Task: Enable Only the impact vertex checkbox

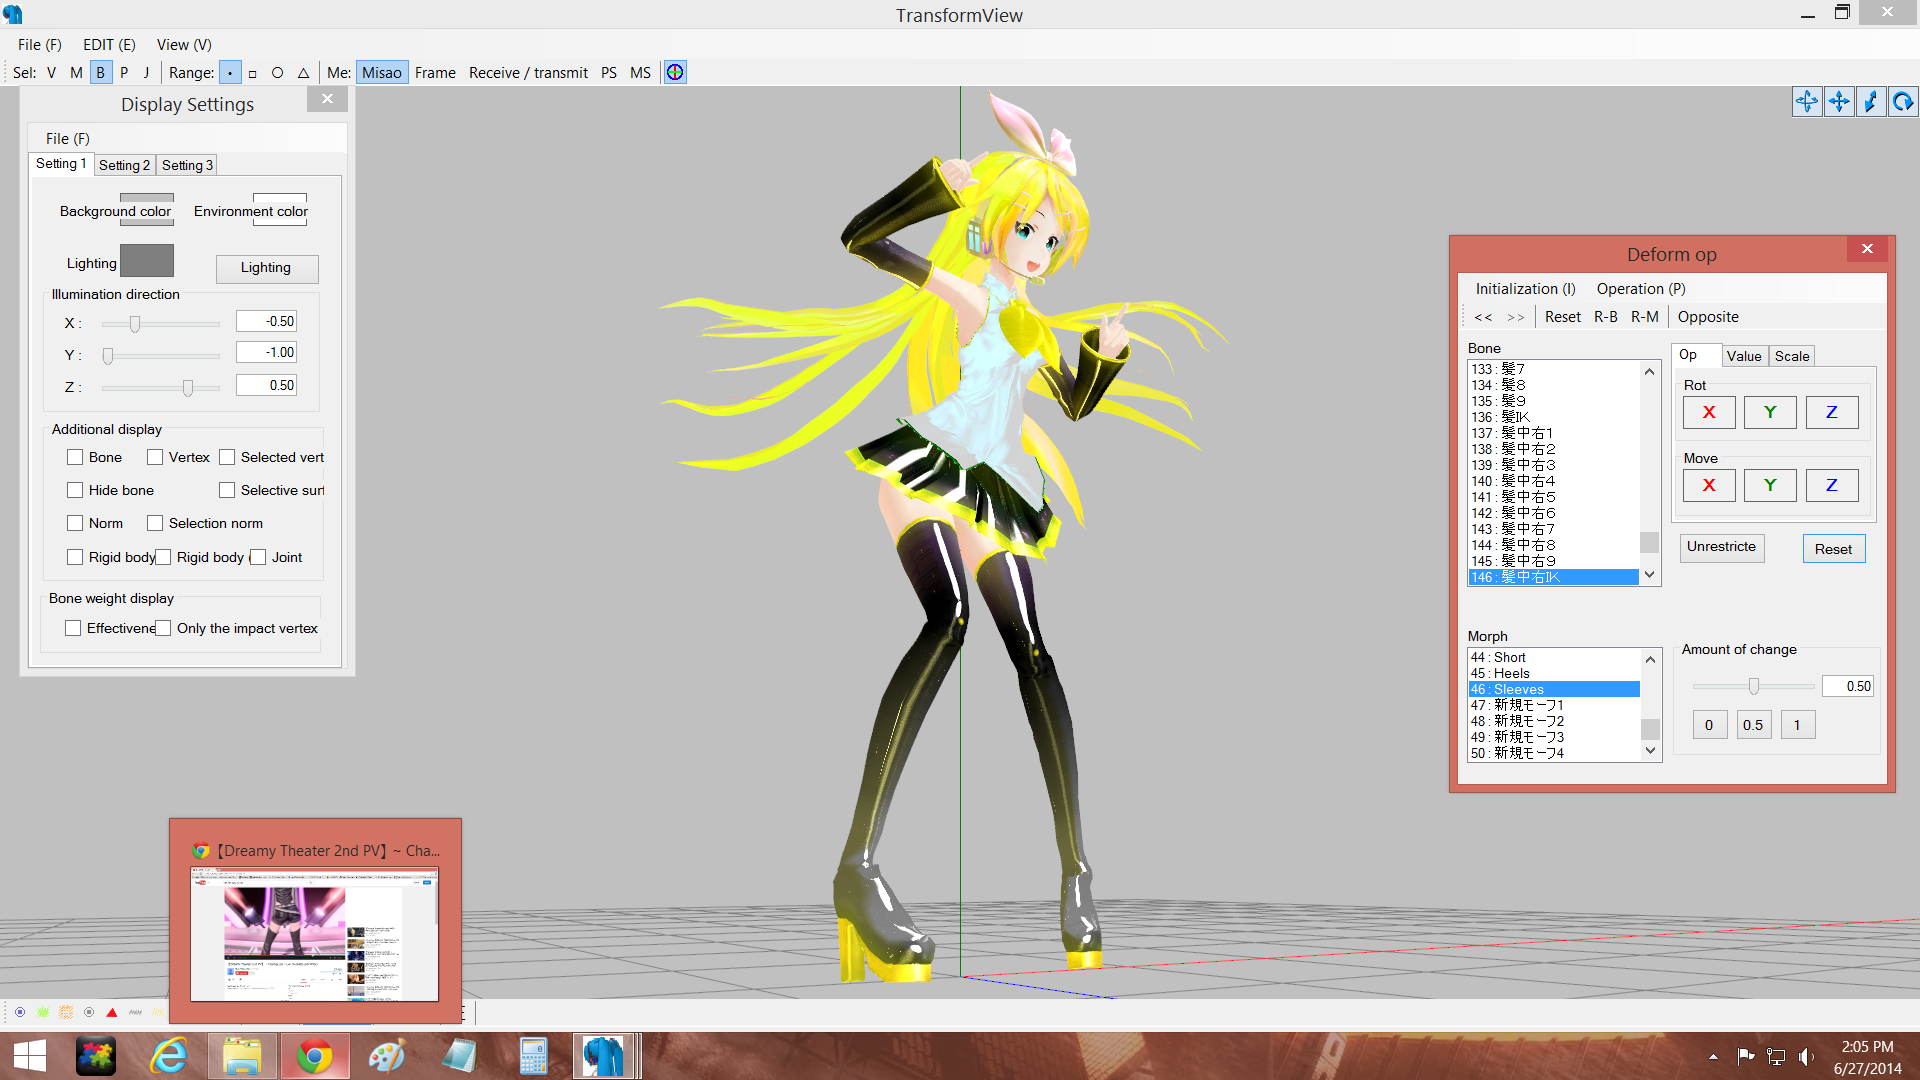Action: pyautogui.click(x=163, y=628)
